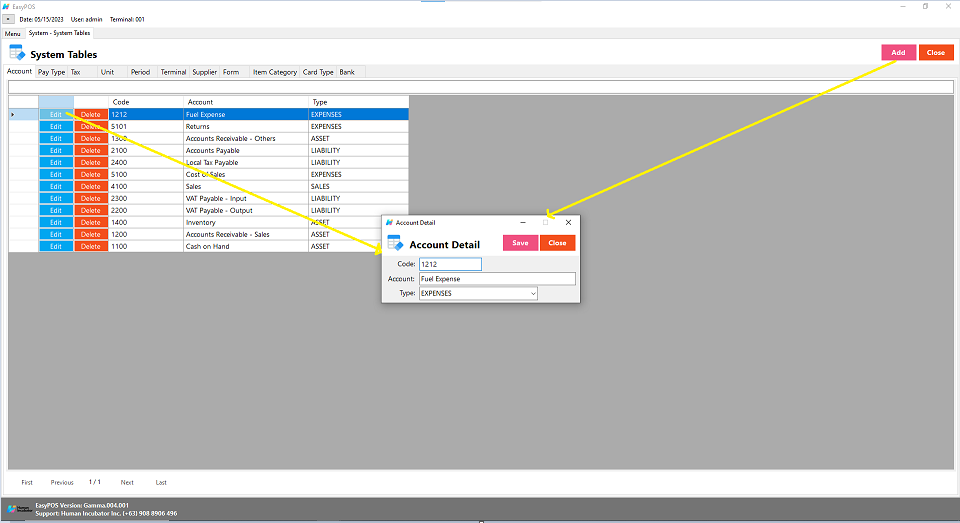Click the EasyPOS logo in title bar

(6, 6)
